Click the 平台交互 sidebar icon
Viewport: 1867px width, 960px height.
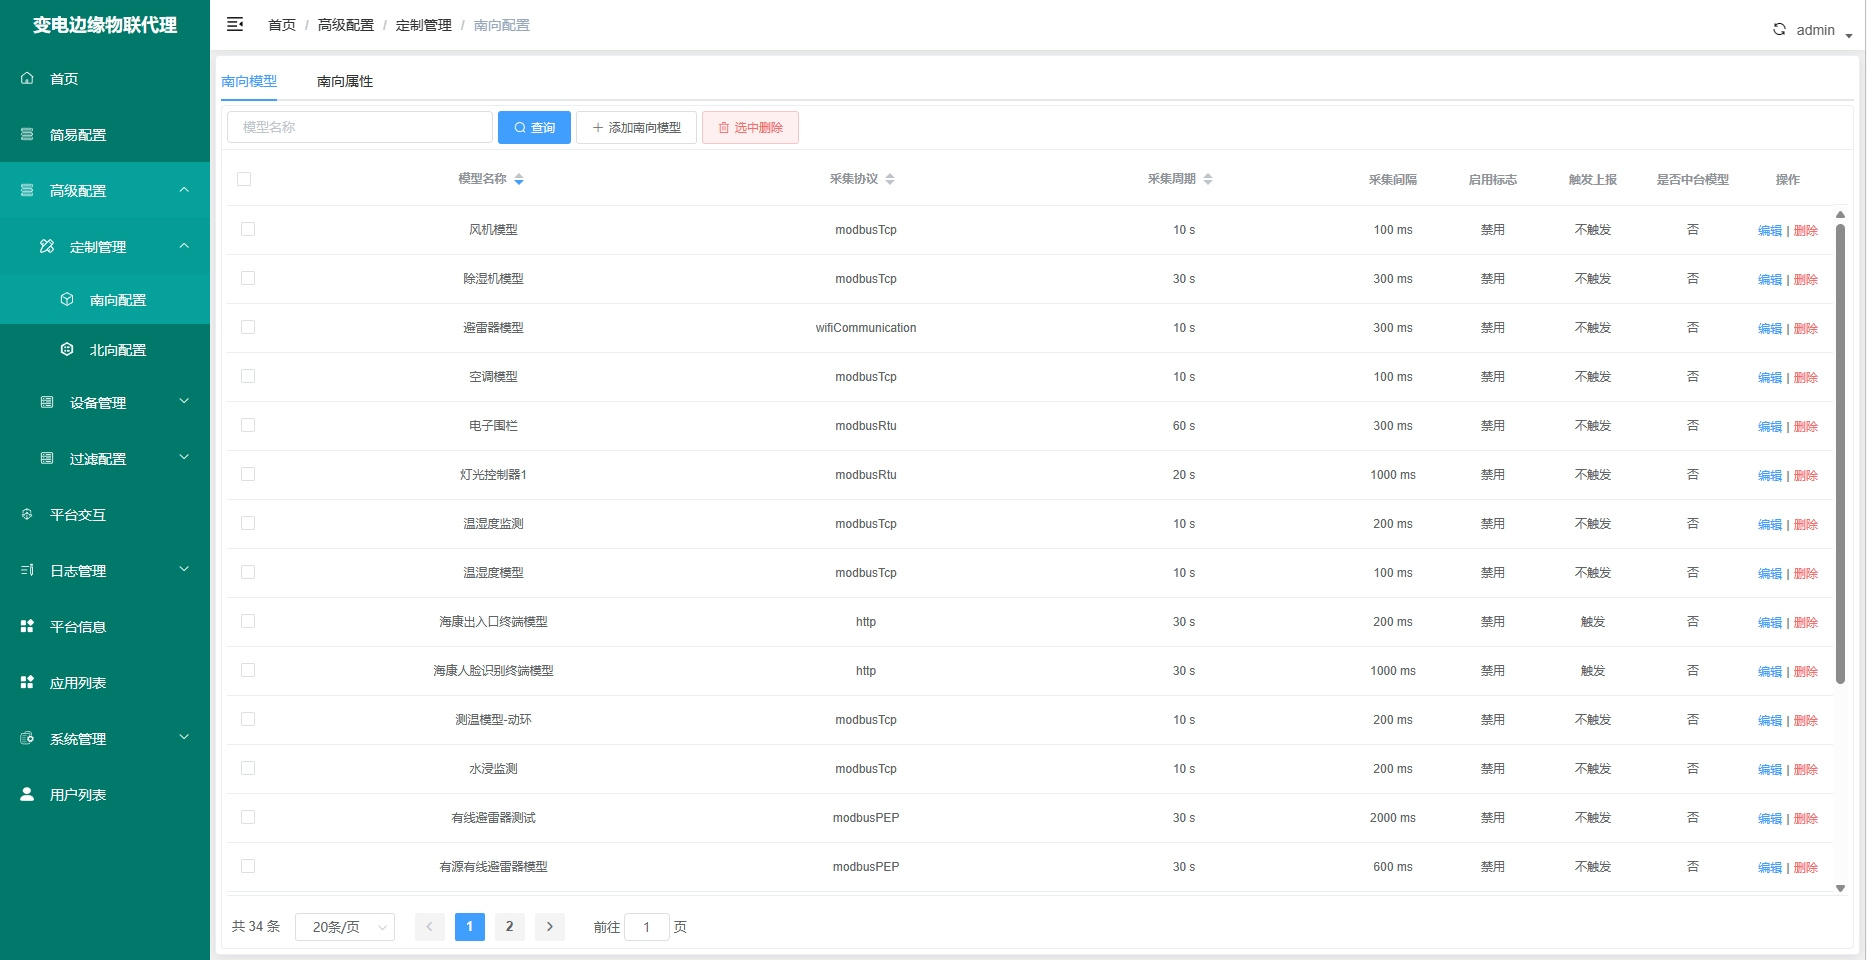click(27, 515)
